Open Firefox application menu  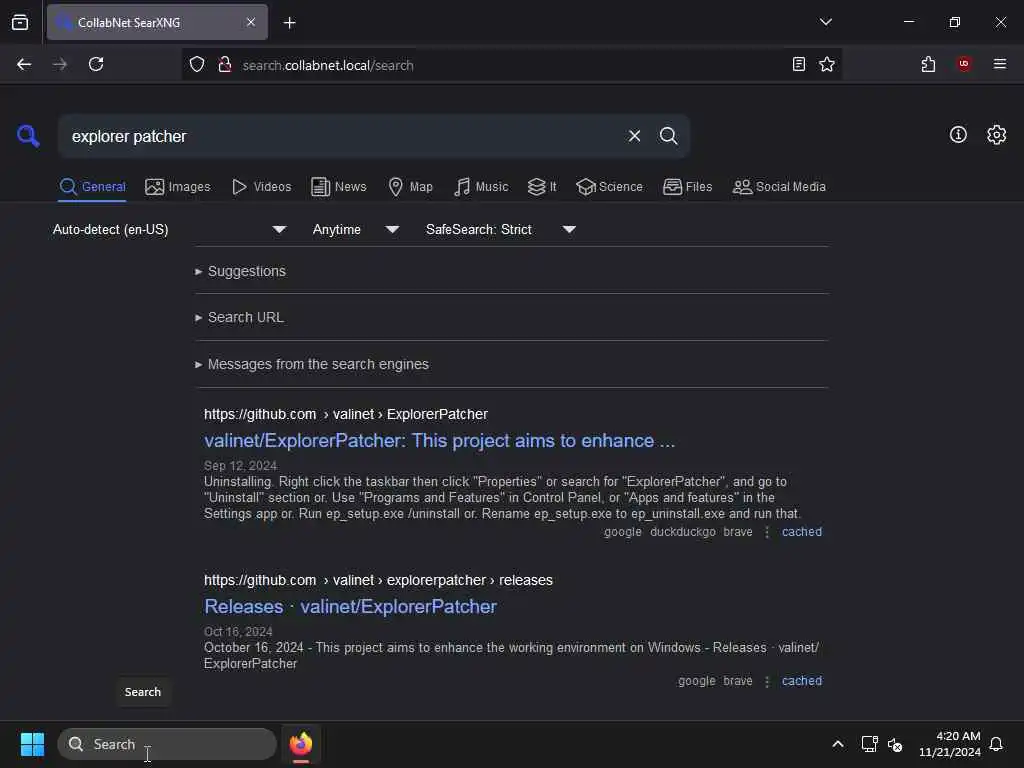coord(999,64)
